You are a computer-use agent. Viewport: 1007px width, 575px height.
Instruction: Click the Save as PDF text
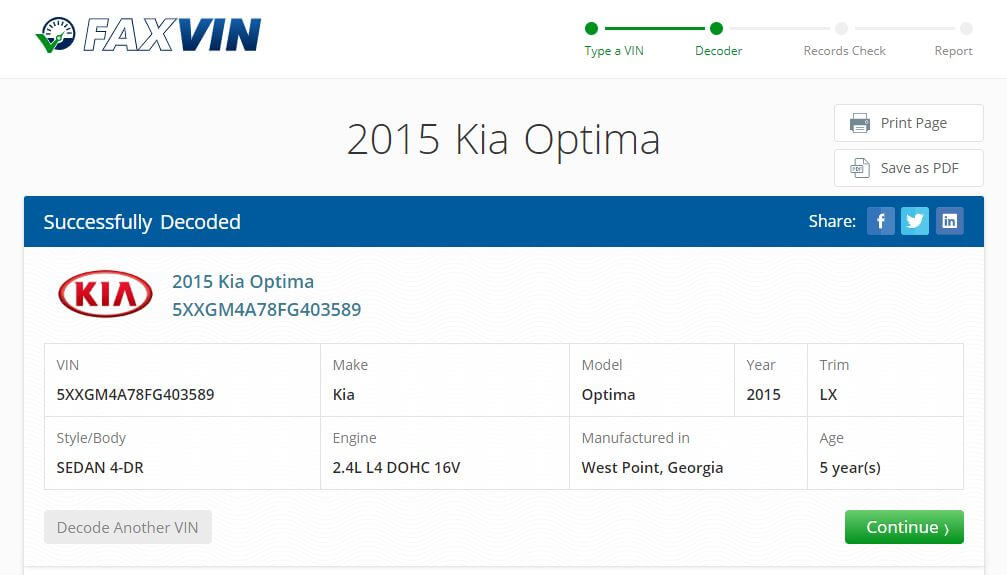(919, 168)
